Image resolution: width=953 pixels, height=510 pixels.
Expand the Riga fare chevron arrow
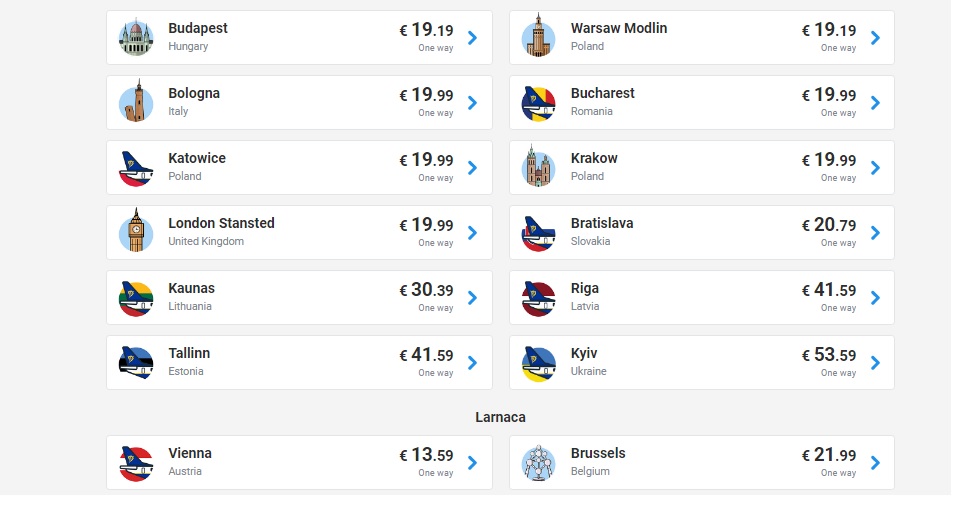[875, 298]
